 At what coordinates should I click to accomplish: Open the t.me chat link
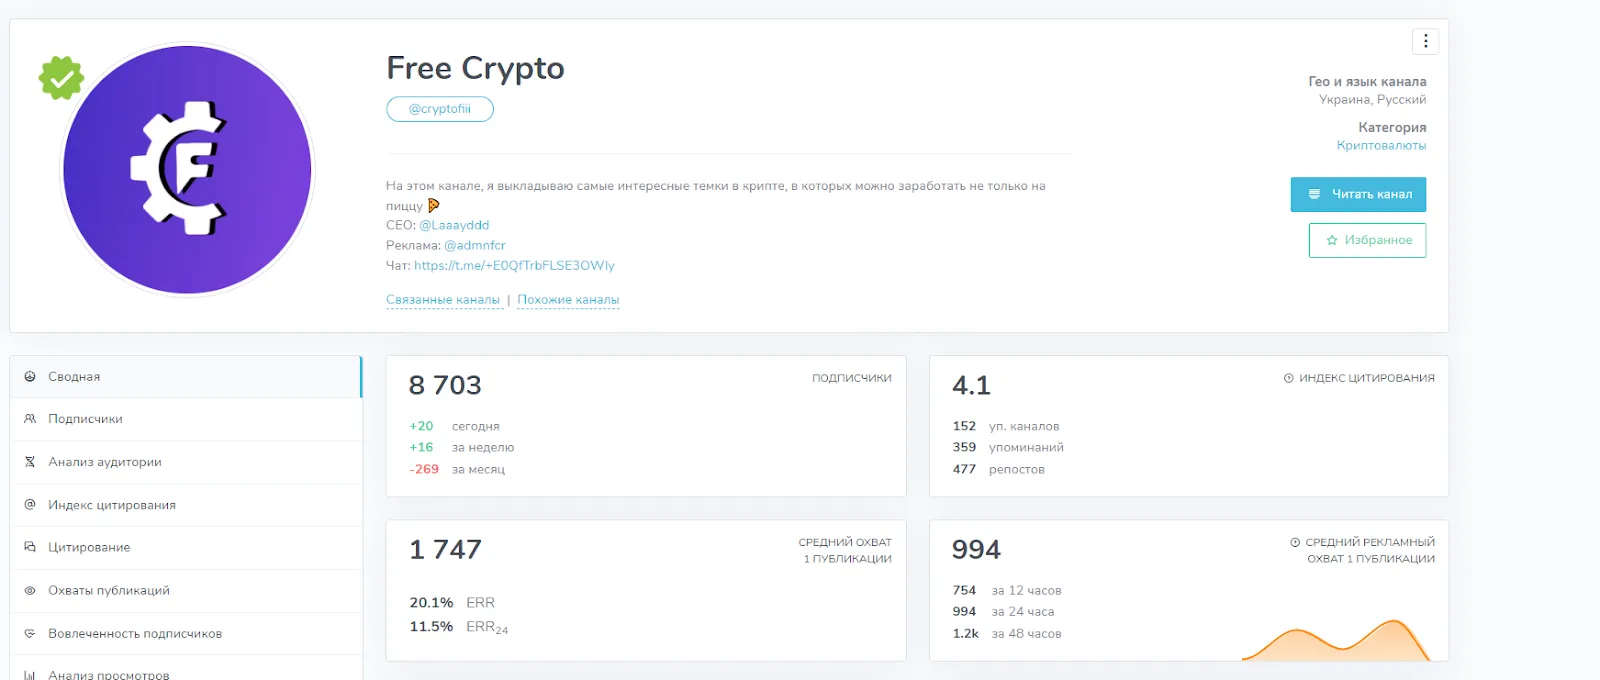(514, 265)
